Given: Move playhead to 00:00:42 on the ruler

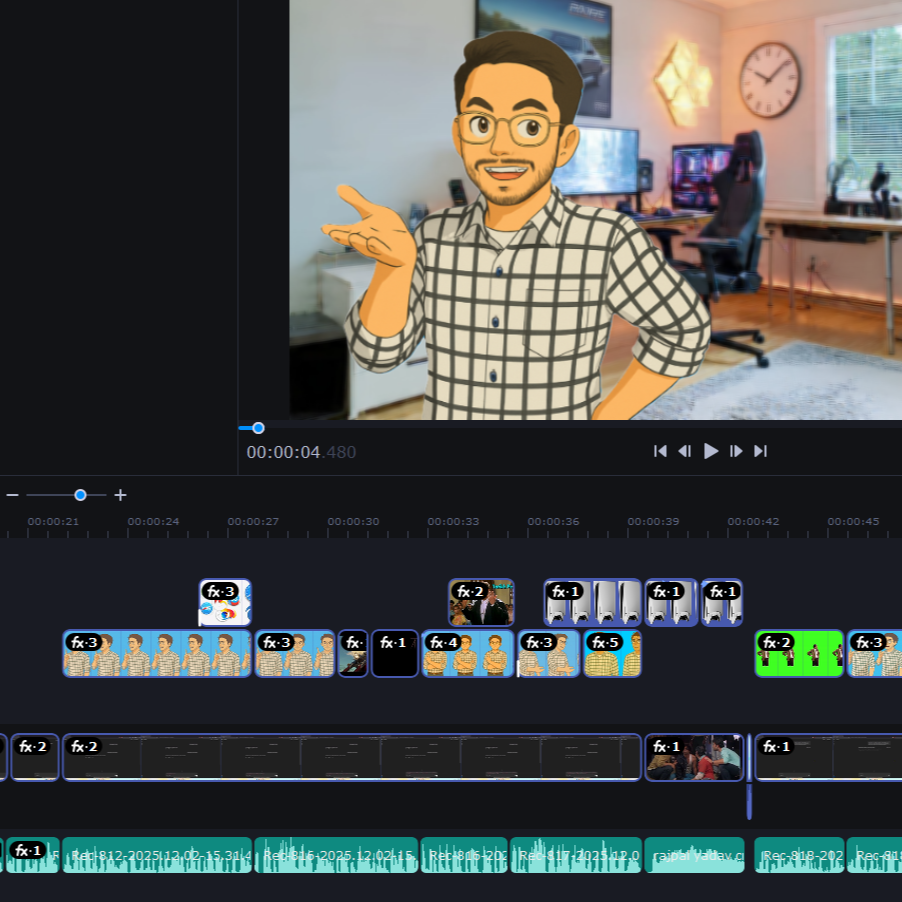Looking at the screenshot, I should point(754,522).
